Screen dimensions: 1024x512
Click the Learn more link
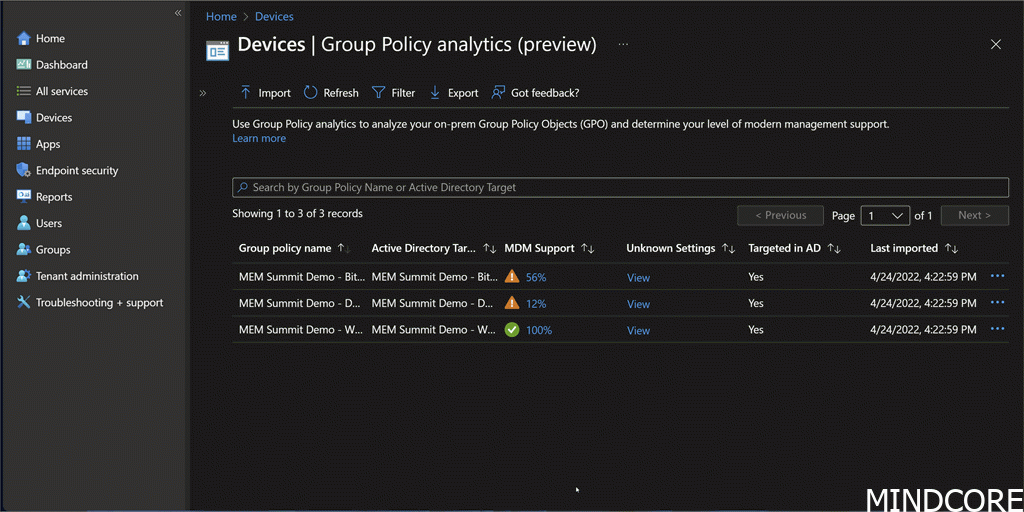259,138
